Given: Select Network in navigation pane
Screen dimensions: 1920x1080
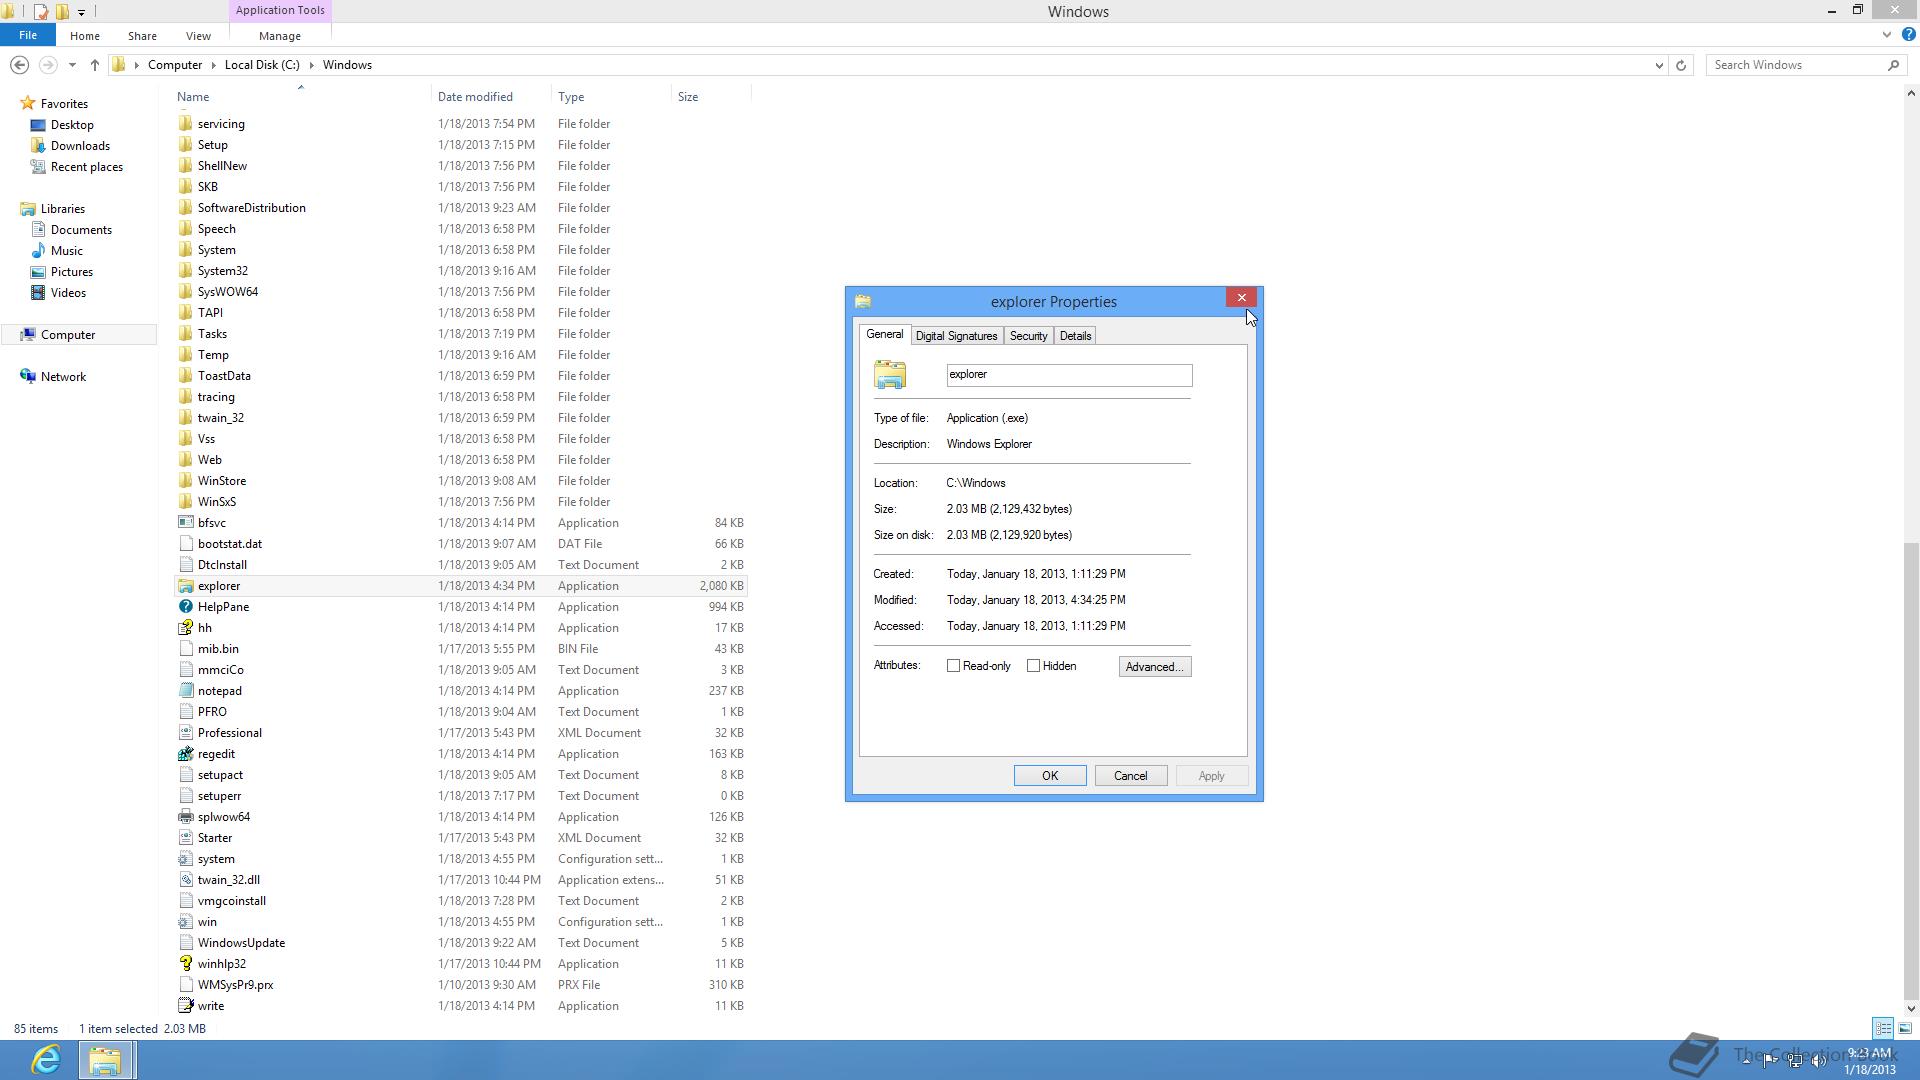Looking at the screenshot, I should point(63,377).
